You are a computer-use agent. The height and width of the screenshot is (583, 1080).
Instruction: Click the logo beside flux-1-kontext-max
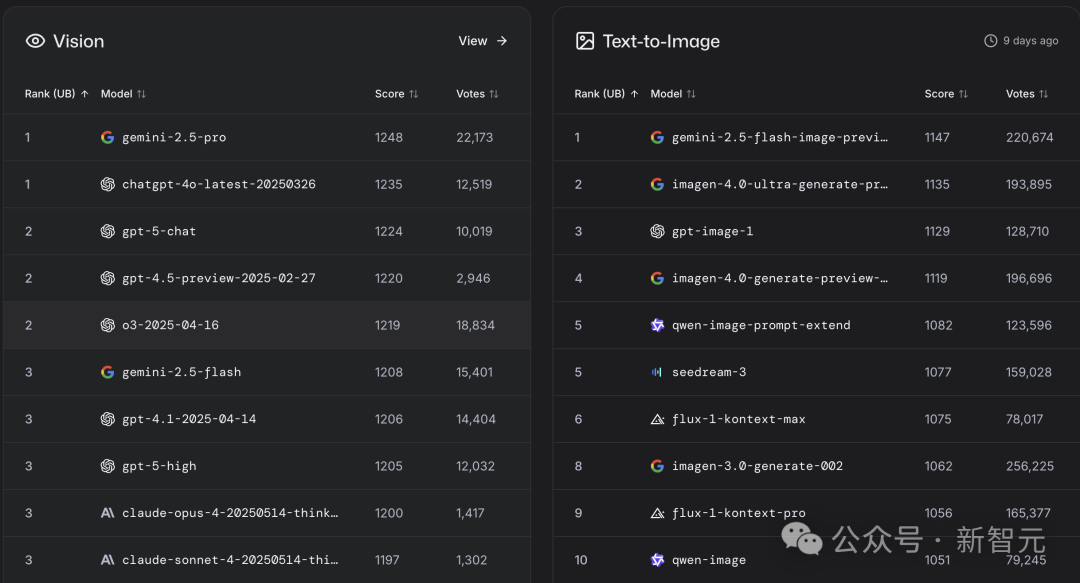click(x=657, y=419)
